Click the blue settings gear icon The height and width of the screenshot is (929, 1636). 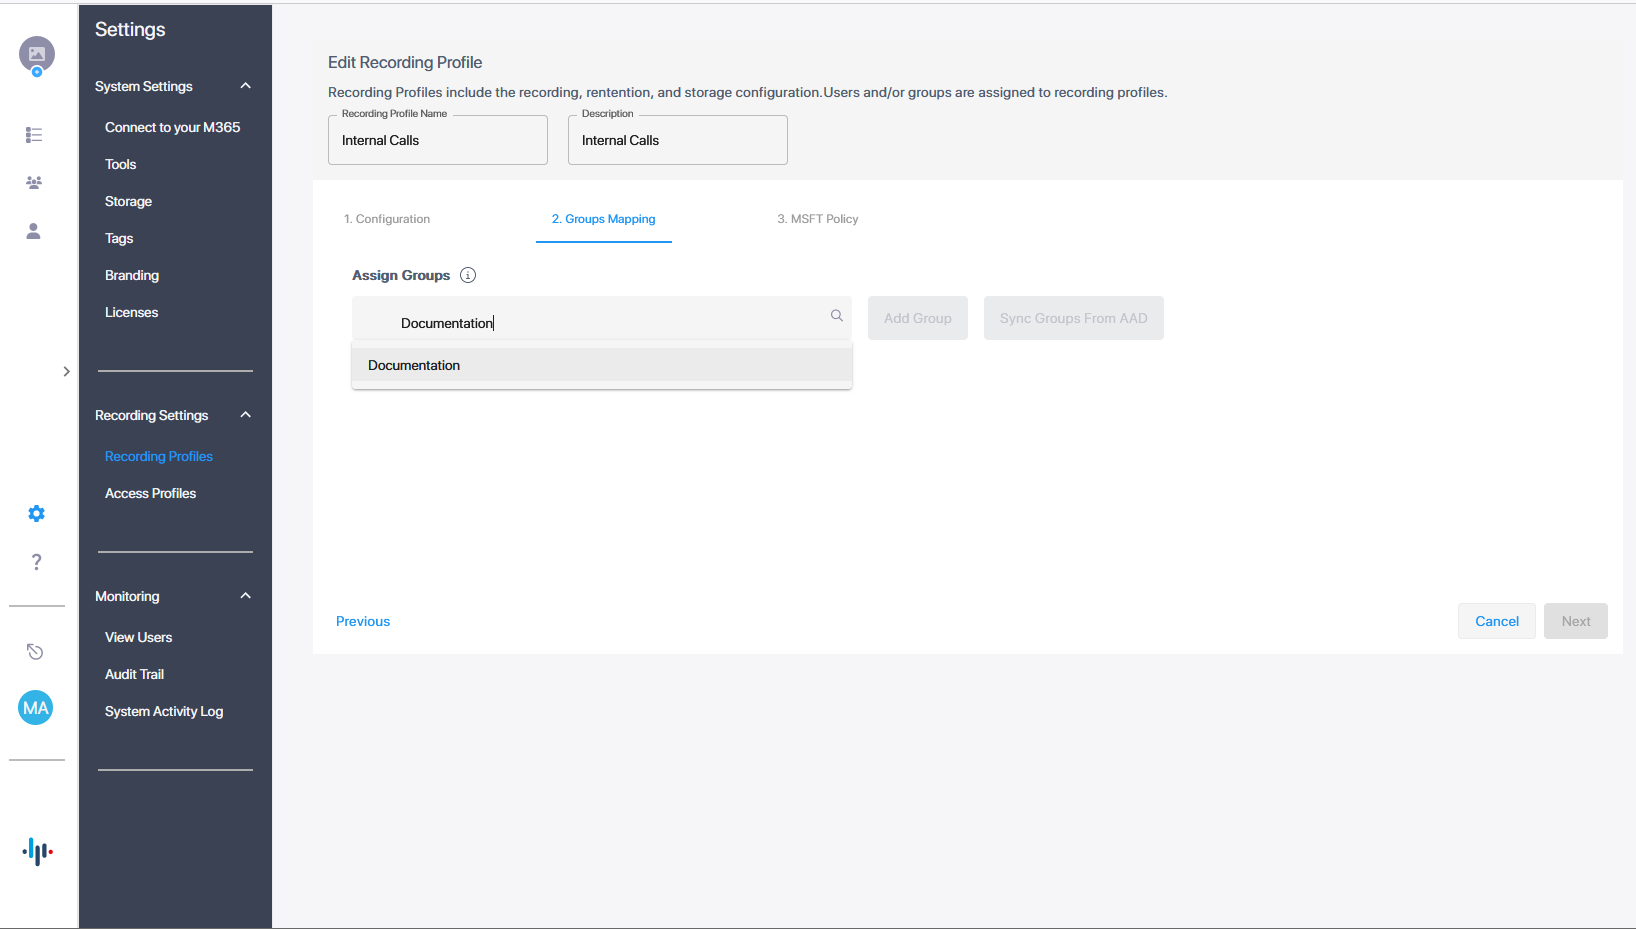(36, 514)
